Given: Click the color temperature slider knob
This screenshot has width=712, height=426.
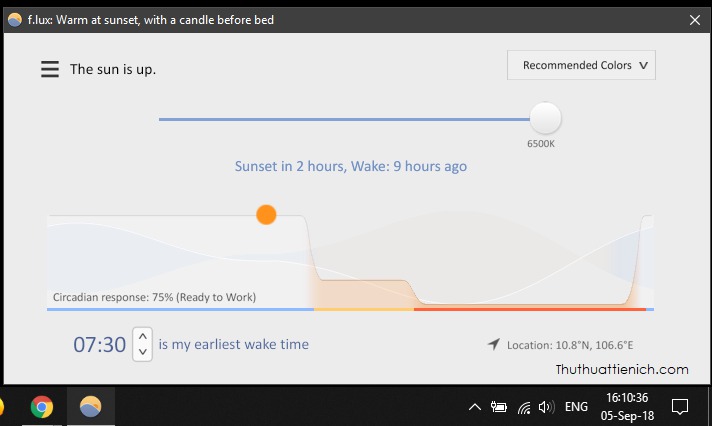Looking at the screenshot, I should click(545, 119).
